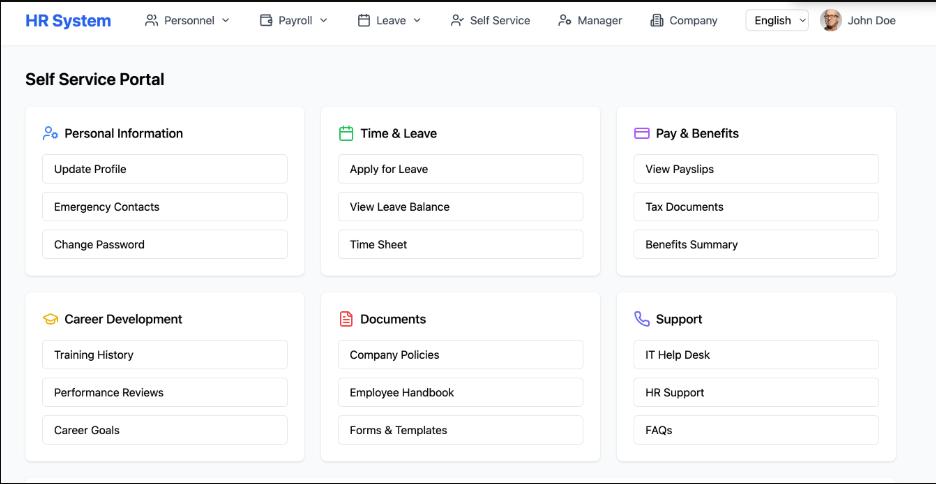Open Company Policies
Viewport: 936px width, 484px height.
[461, 354]
